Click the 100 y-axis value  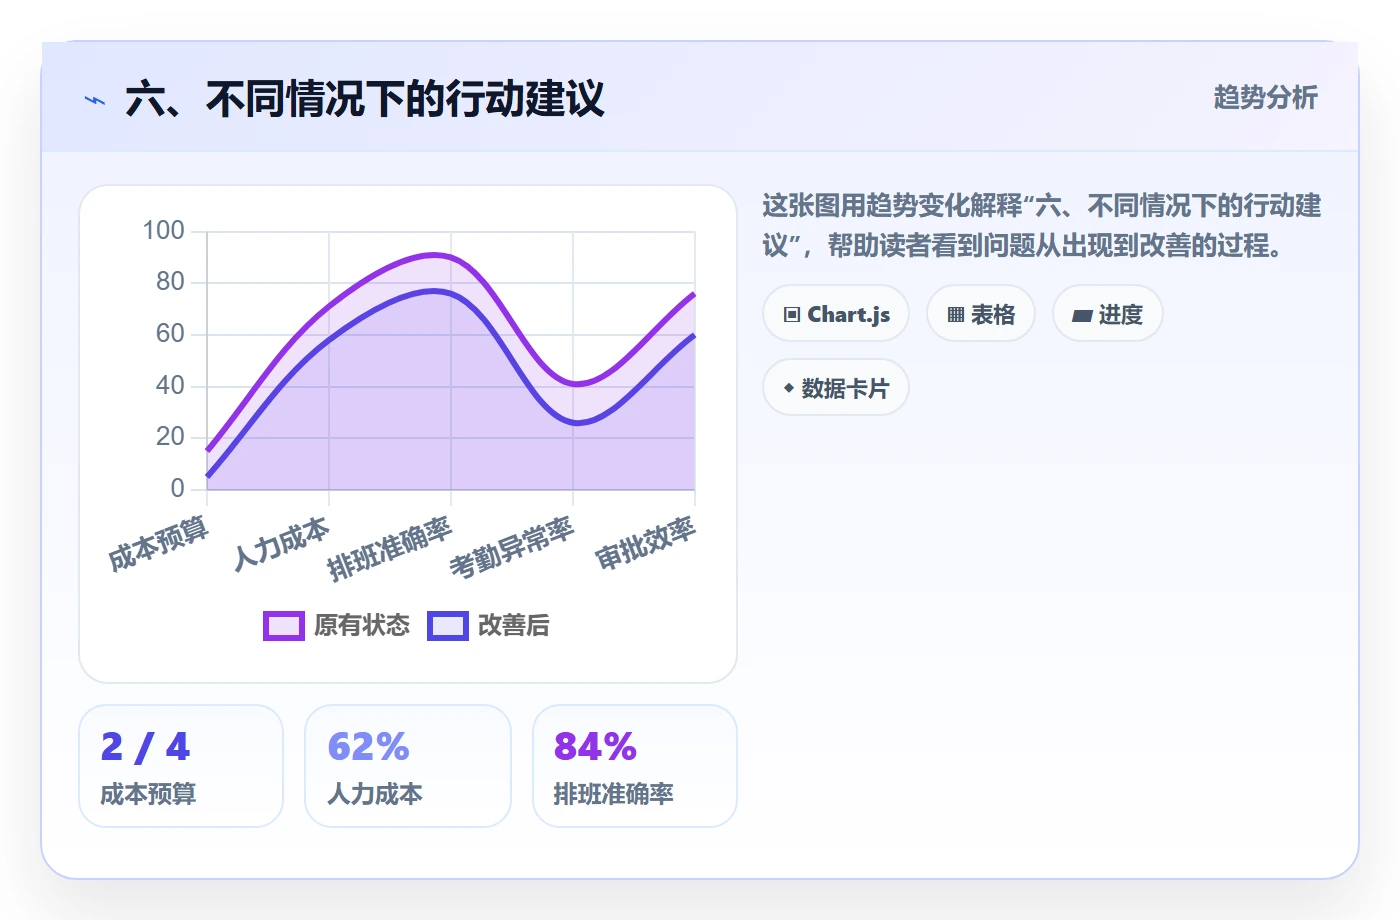tap(164, 231)
